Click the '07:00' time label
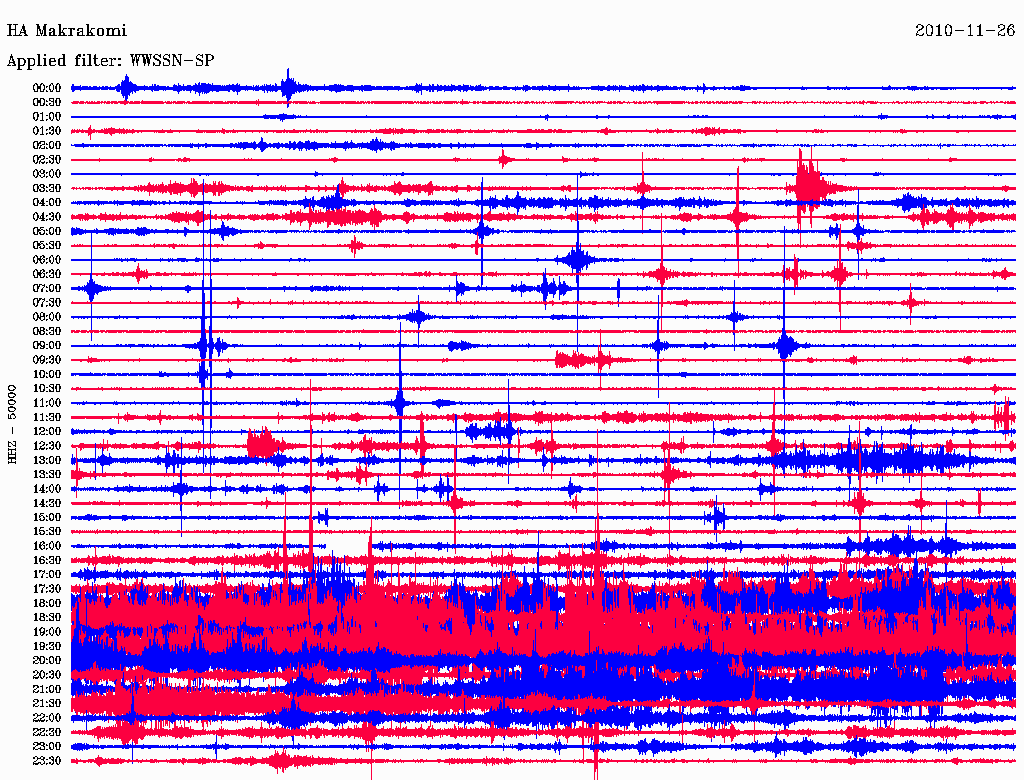 click(47, 288)
